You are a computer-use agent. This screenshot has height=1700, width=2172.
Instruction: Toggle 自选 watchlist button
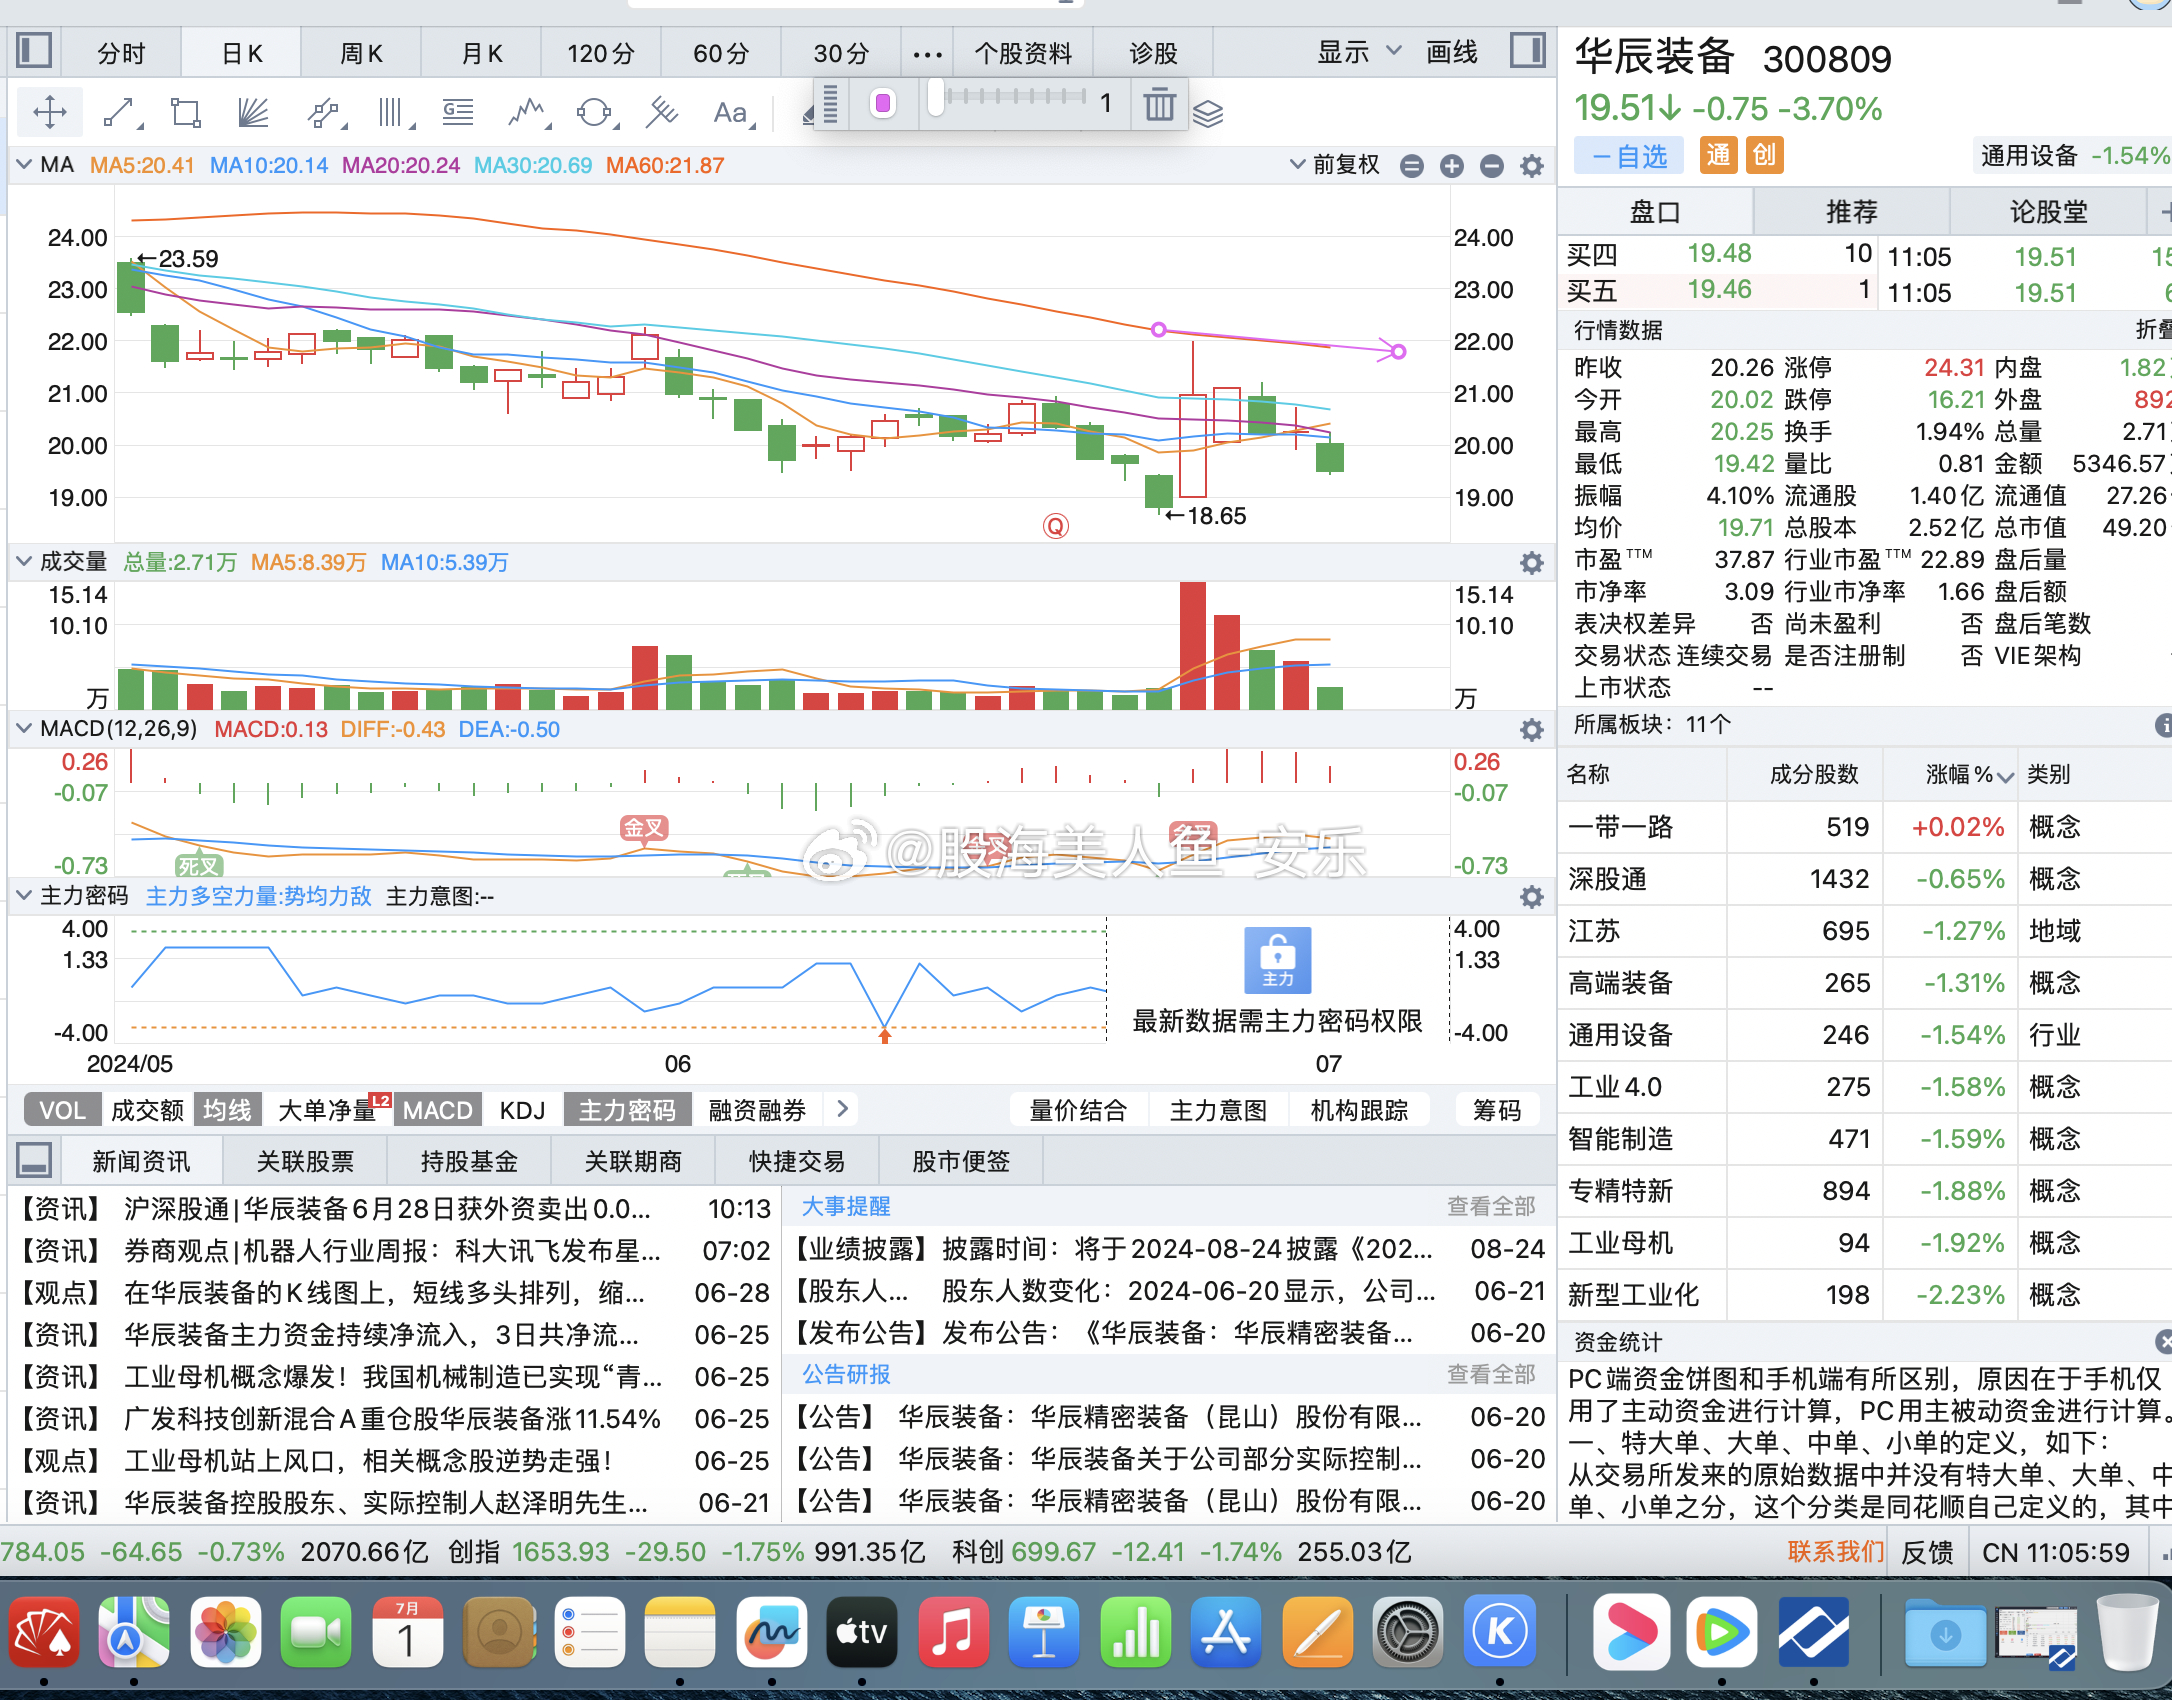1629,156
